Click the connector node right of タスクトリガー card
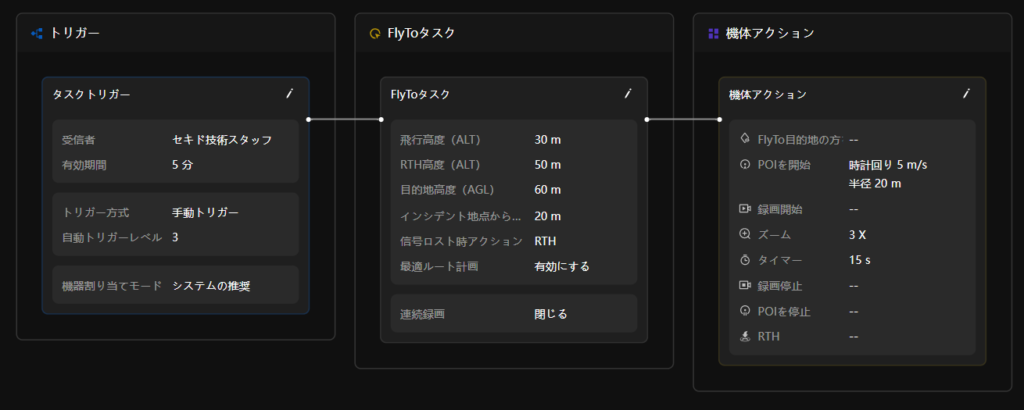This screenshot has width=1024, height=410. click(309, 119)
